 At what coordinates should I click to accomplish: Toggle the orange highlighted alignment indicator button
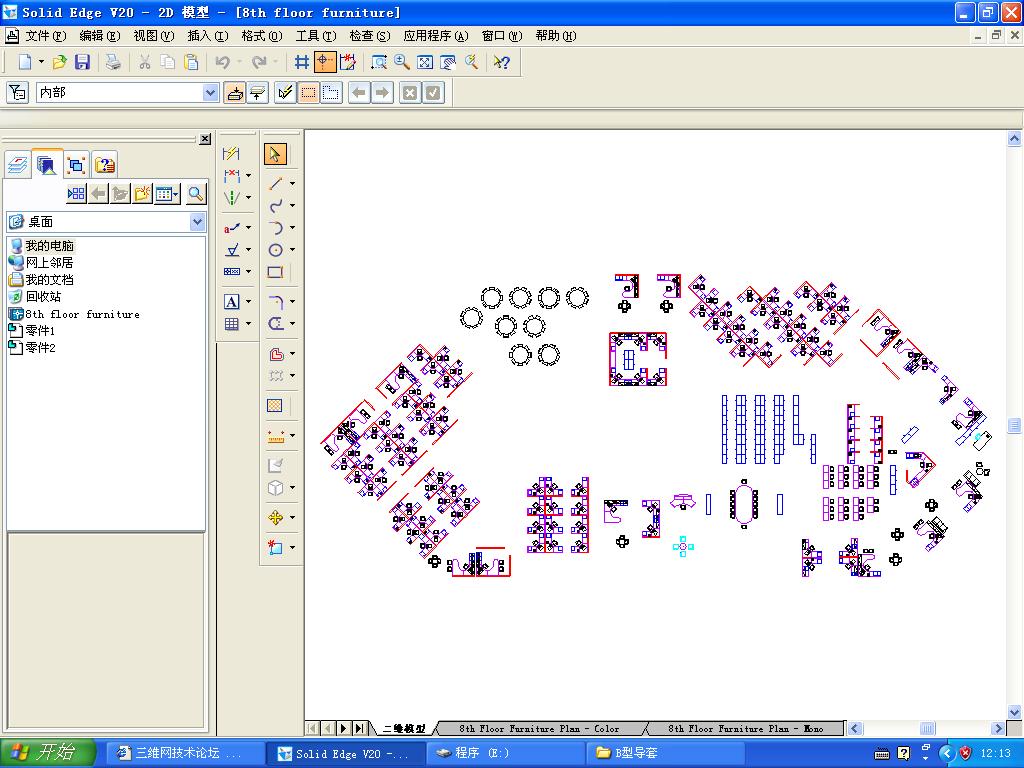325,62
